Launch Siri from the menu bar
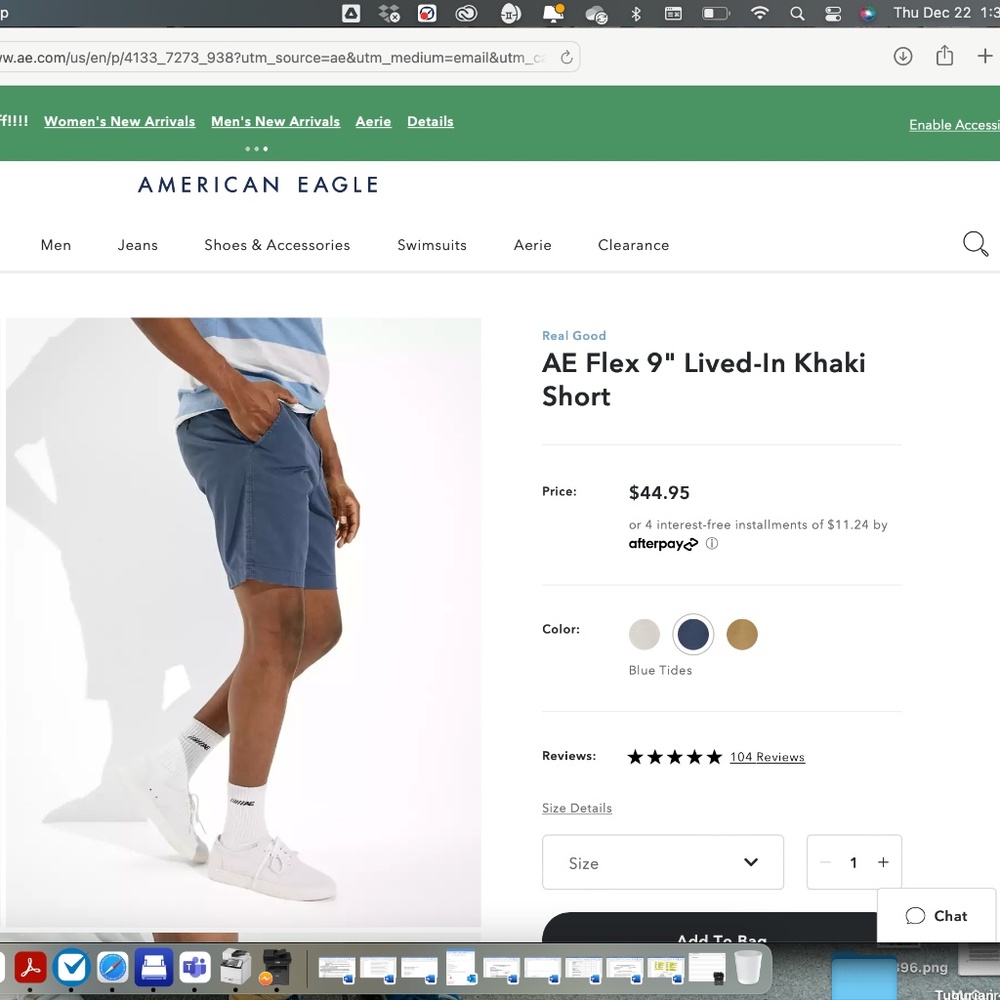This screenshot has height=1000, width=1000. click(x=867, y=13)
